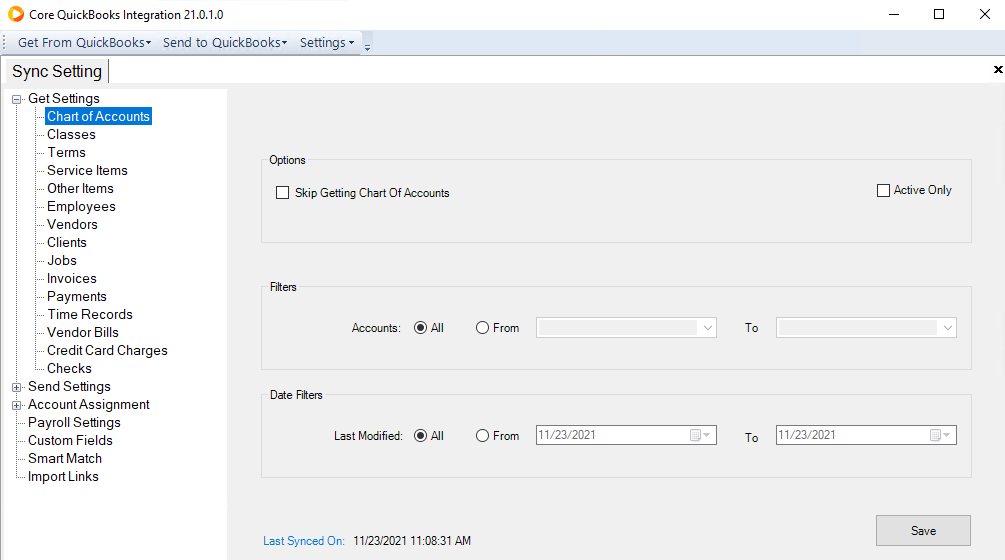Screen dimensions: 1005x560
Task: Open Send to QuickBooks menu
Action: pyautogui.click(x=225, y=42)
